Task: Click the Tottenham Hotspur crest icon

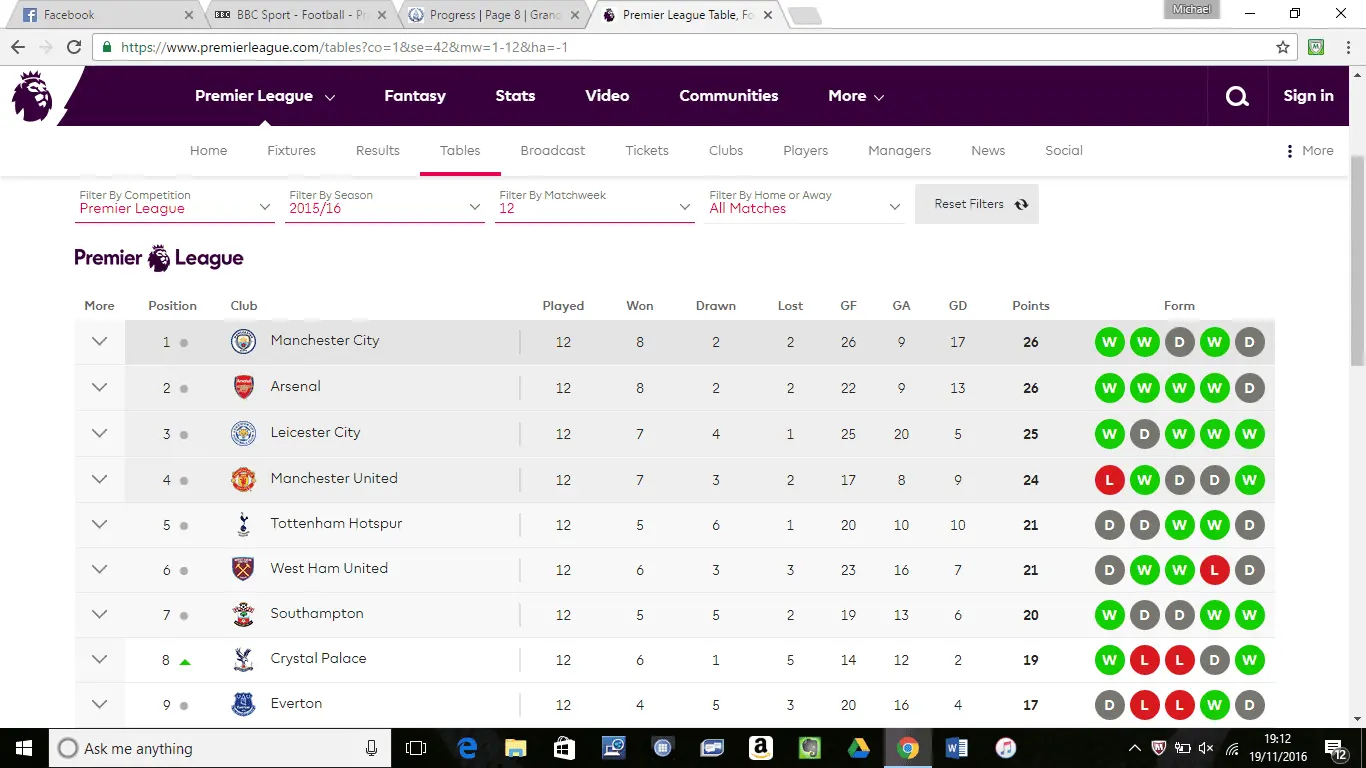Action: click(x=243, y=524)
